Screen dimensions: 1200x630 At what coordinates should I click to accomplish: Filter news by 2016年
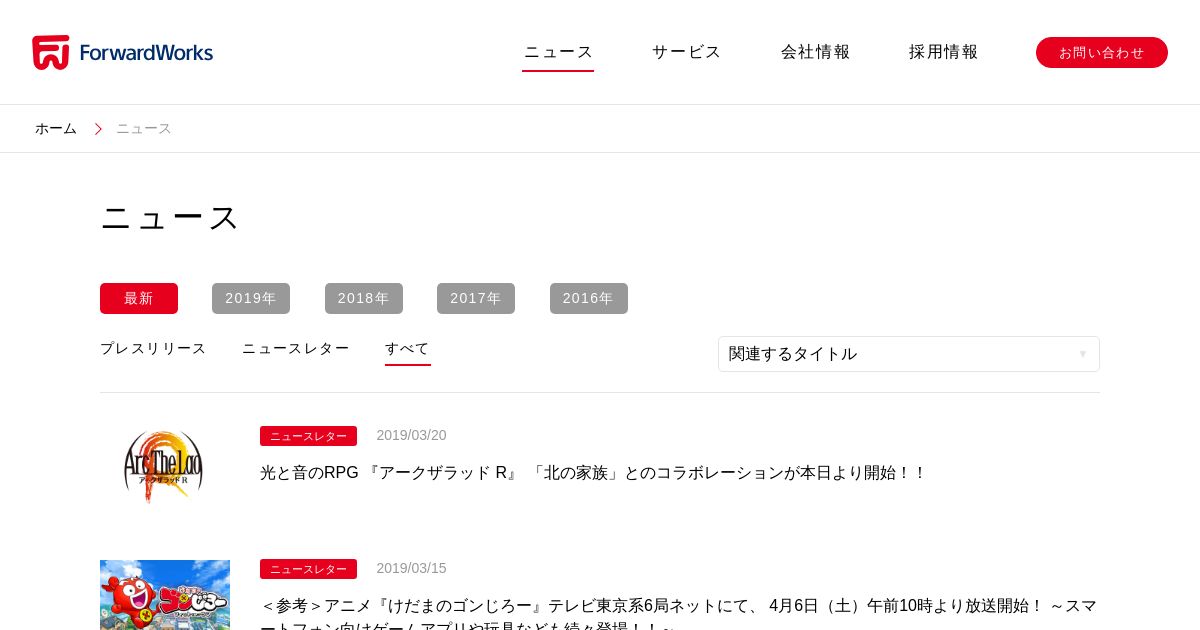click(x=589, y=298)
